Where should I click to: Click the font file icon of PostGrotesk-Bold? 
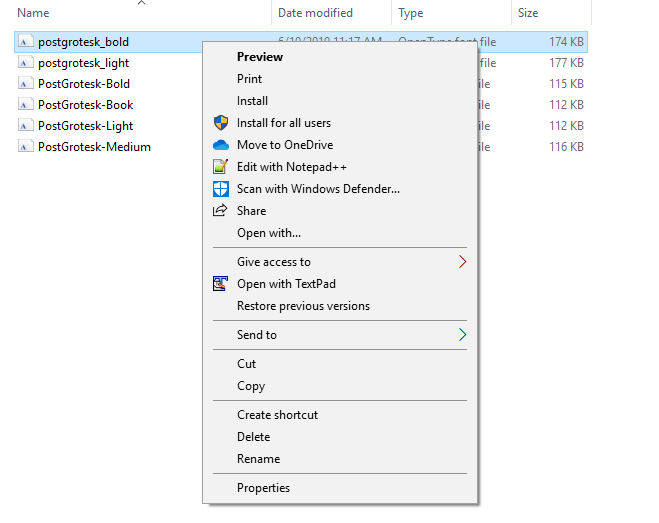pyautogui.click(x=25, y=84)
